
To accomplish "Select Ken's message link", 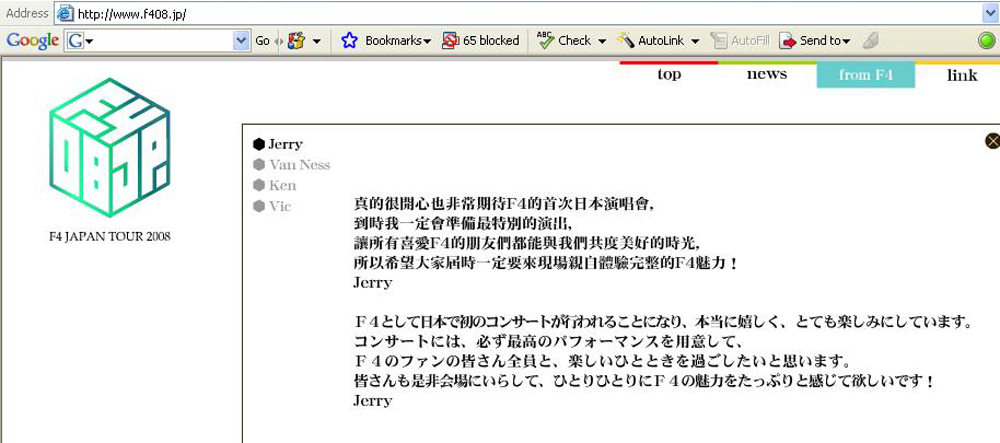I will click(x=282, y=185).
